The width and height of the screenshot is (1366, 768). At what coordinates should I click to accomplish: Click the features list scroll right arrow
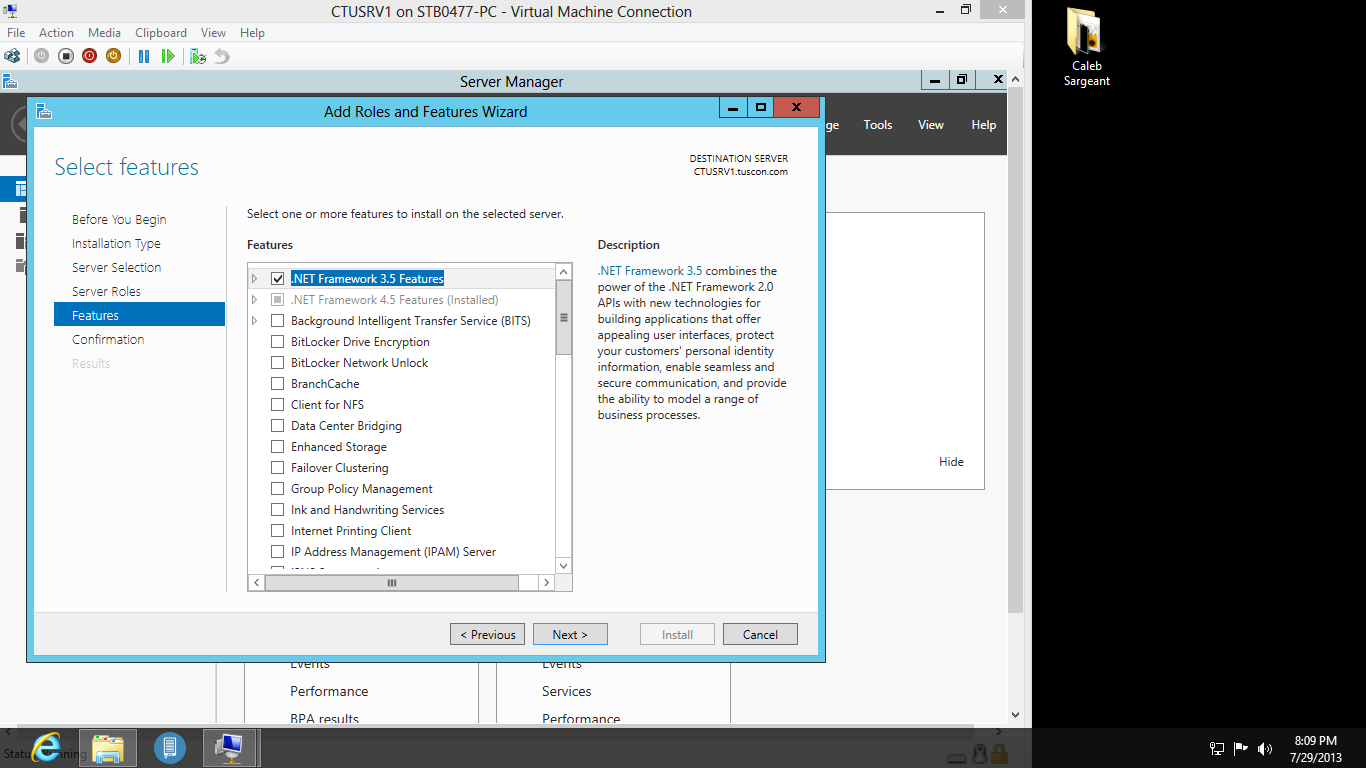pyautogui.click(x=546, y=582)
